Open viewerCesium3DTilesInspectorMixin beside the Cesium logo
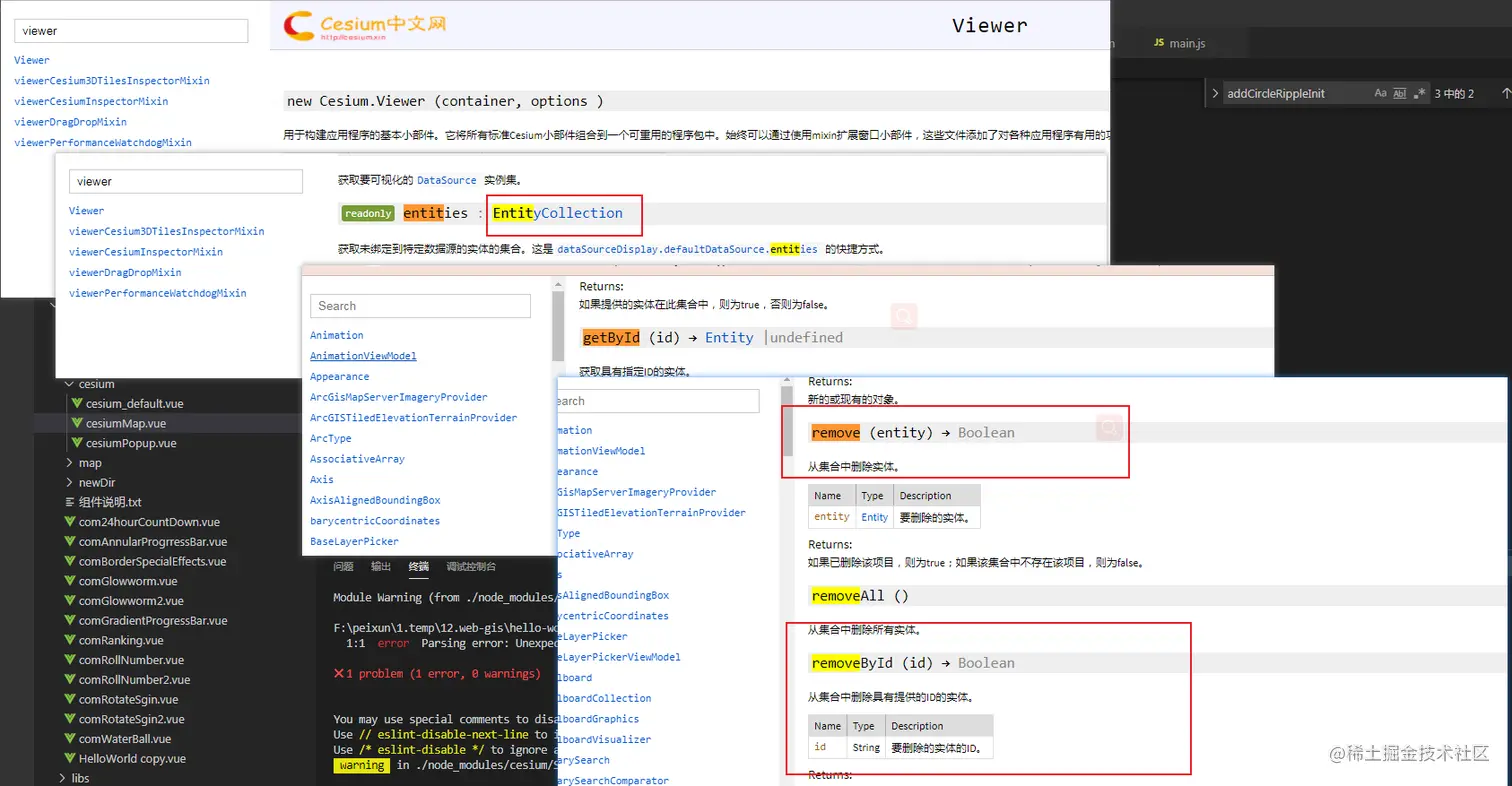Screen dimensions: 1512x786 point(112,80)
